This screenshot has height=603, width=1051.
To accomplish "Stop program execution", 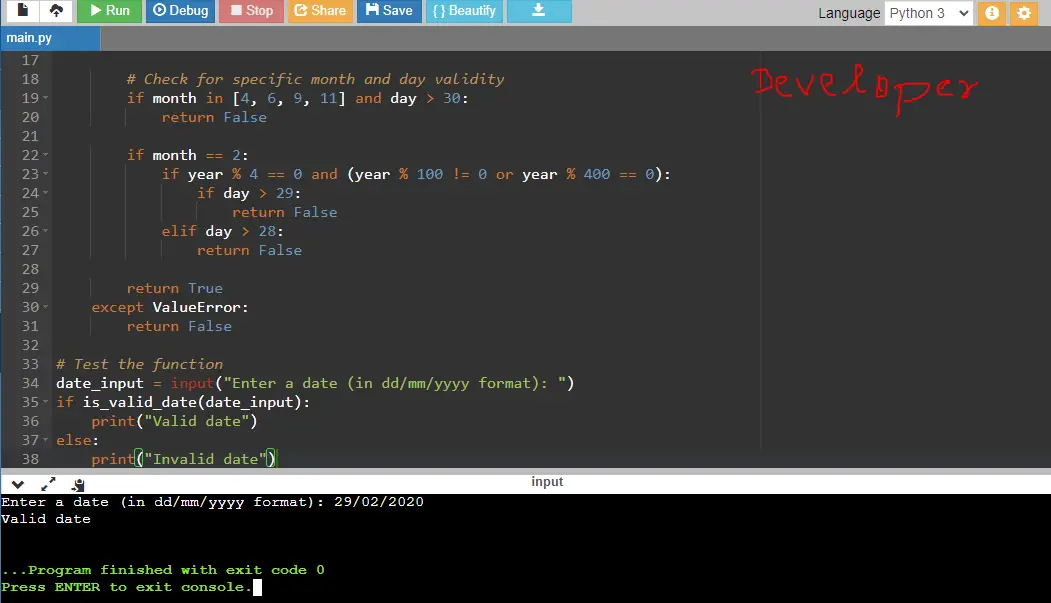I will [251, 11].
